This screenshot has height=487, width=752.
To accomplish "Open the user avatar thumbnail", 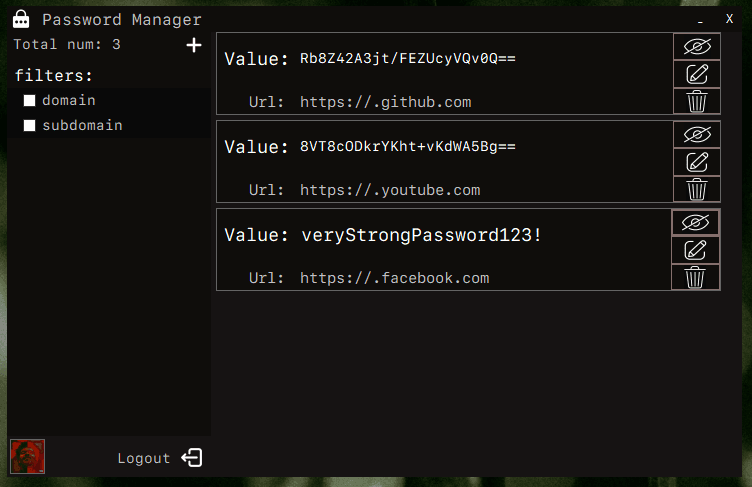I will [x=27, y=456].
